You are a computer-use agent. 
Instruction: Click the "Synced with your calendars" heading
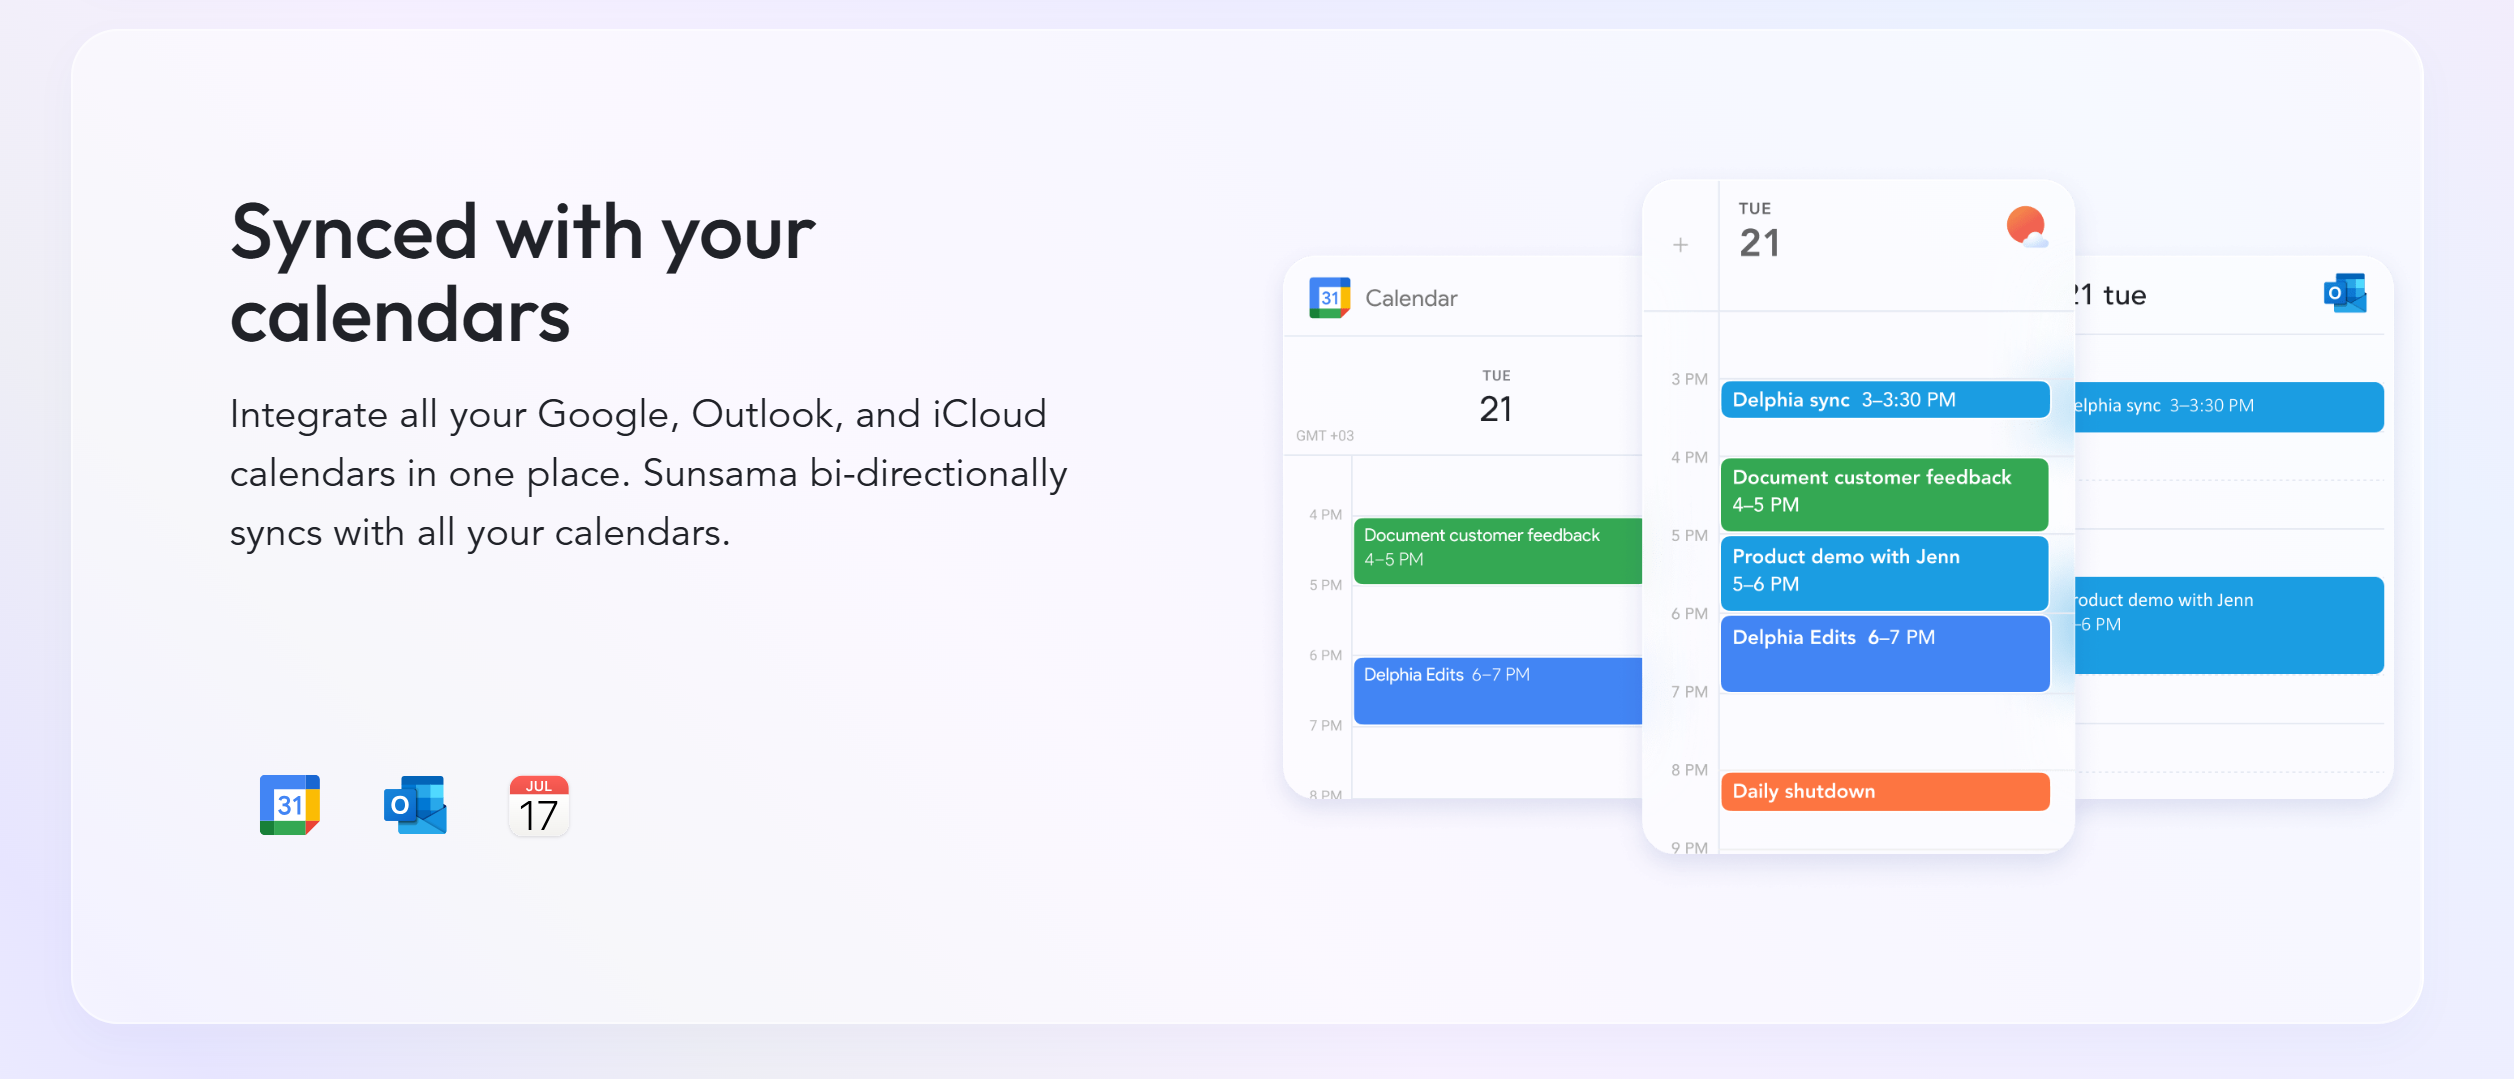point(523,273)
